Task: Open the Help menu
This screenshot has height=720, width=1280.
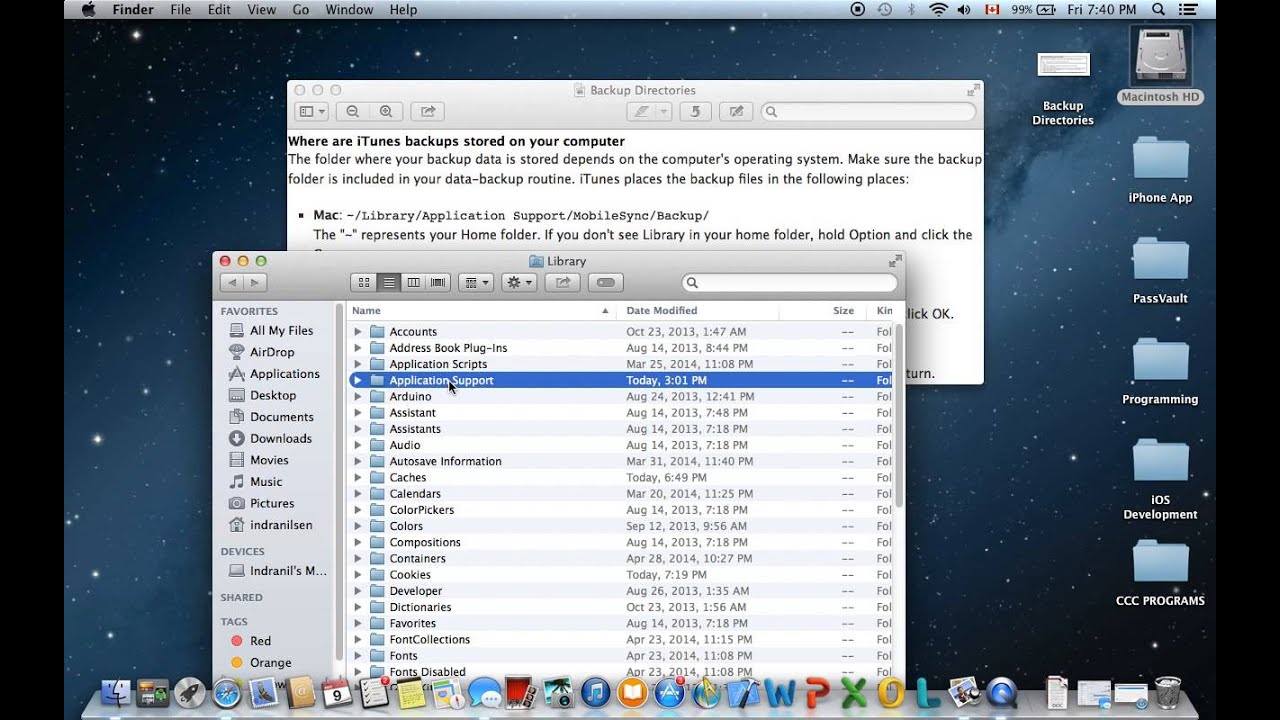Action: 403,9
